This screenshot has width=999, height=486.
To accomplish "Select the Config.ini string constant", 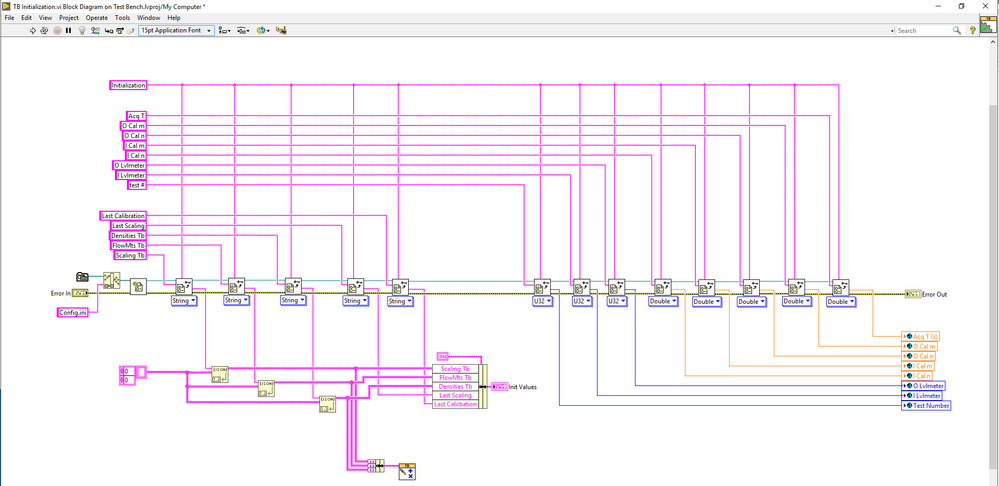I will click(73, 312).
